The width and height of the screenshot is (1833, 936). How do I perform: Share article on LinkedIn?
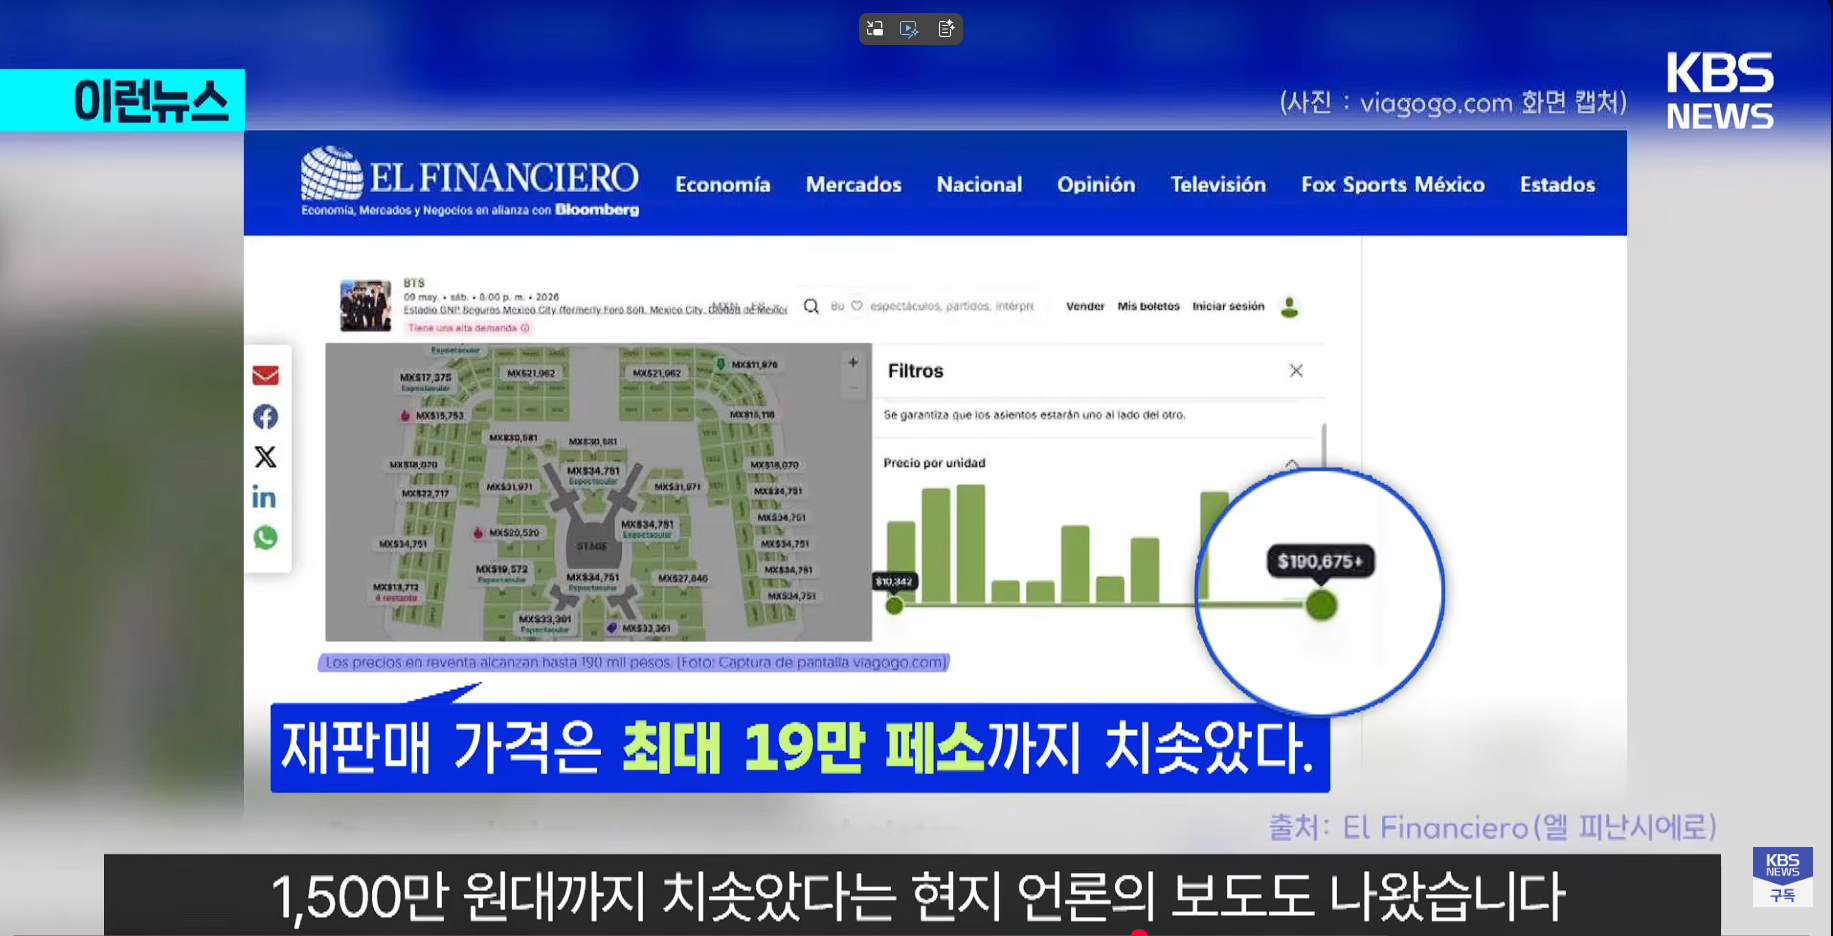(265, 498)
